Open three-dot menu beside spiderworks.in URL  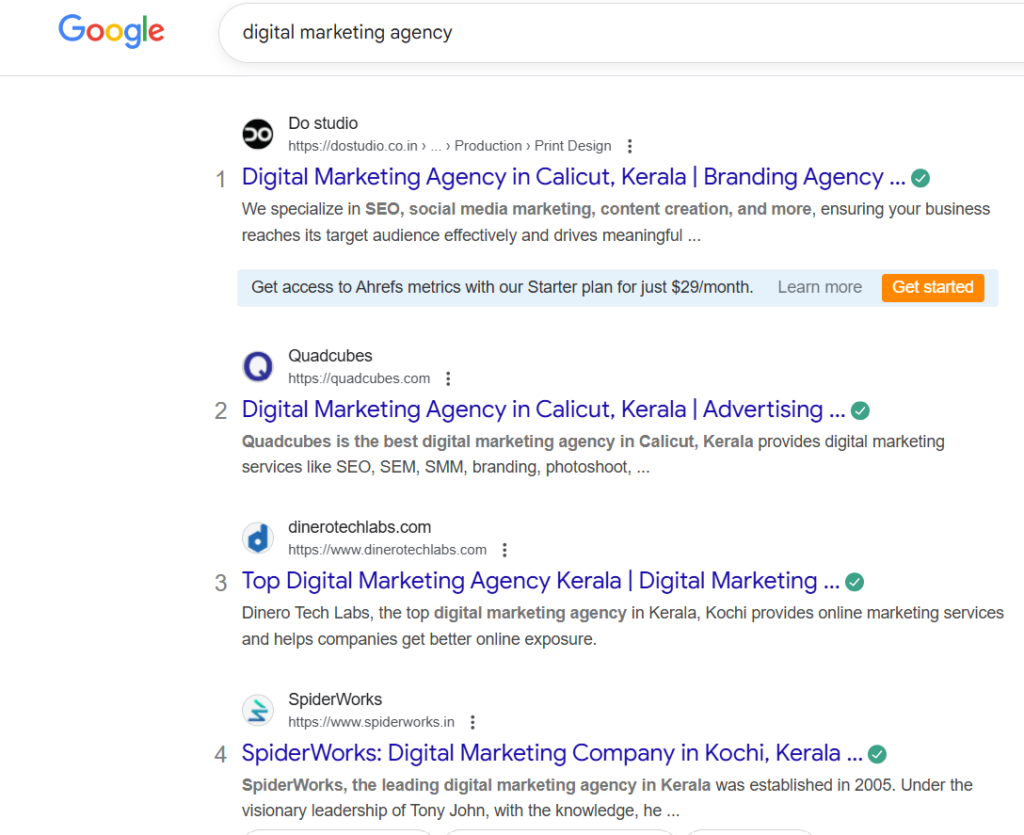click(473, 722)
